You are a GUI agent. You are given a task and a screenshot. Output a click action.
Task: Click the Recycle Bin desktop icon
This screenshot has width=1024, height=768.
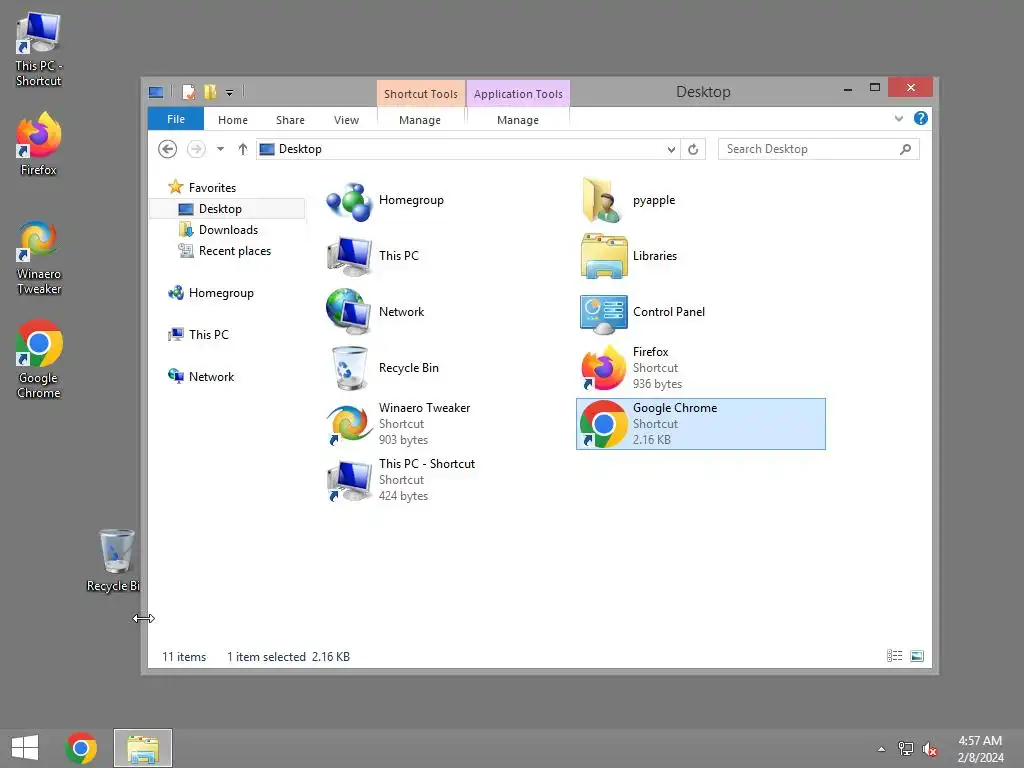point(116,561)
